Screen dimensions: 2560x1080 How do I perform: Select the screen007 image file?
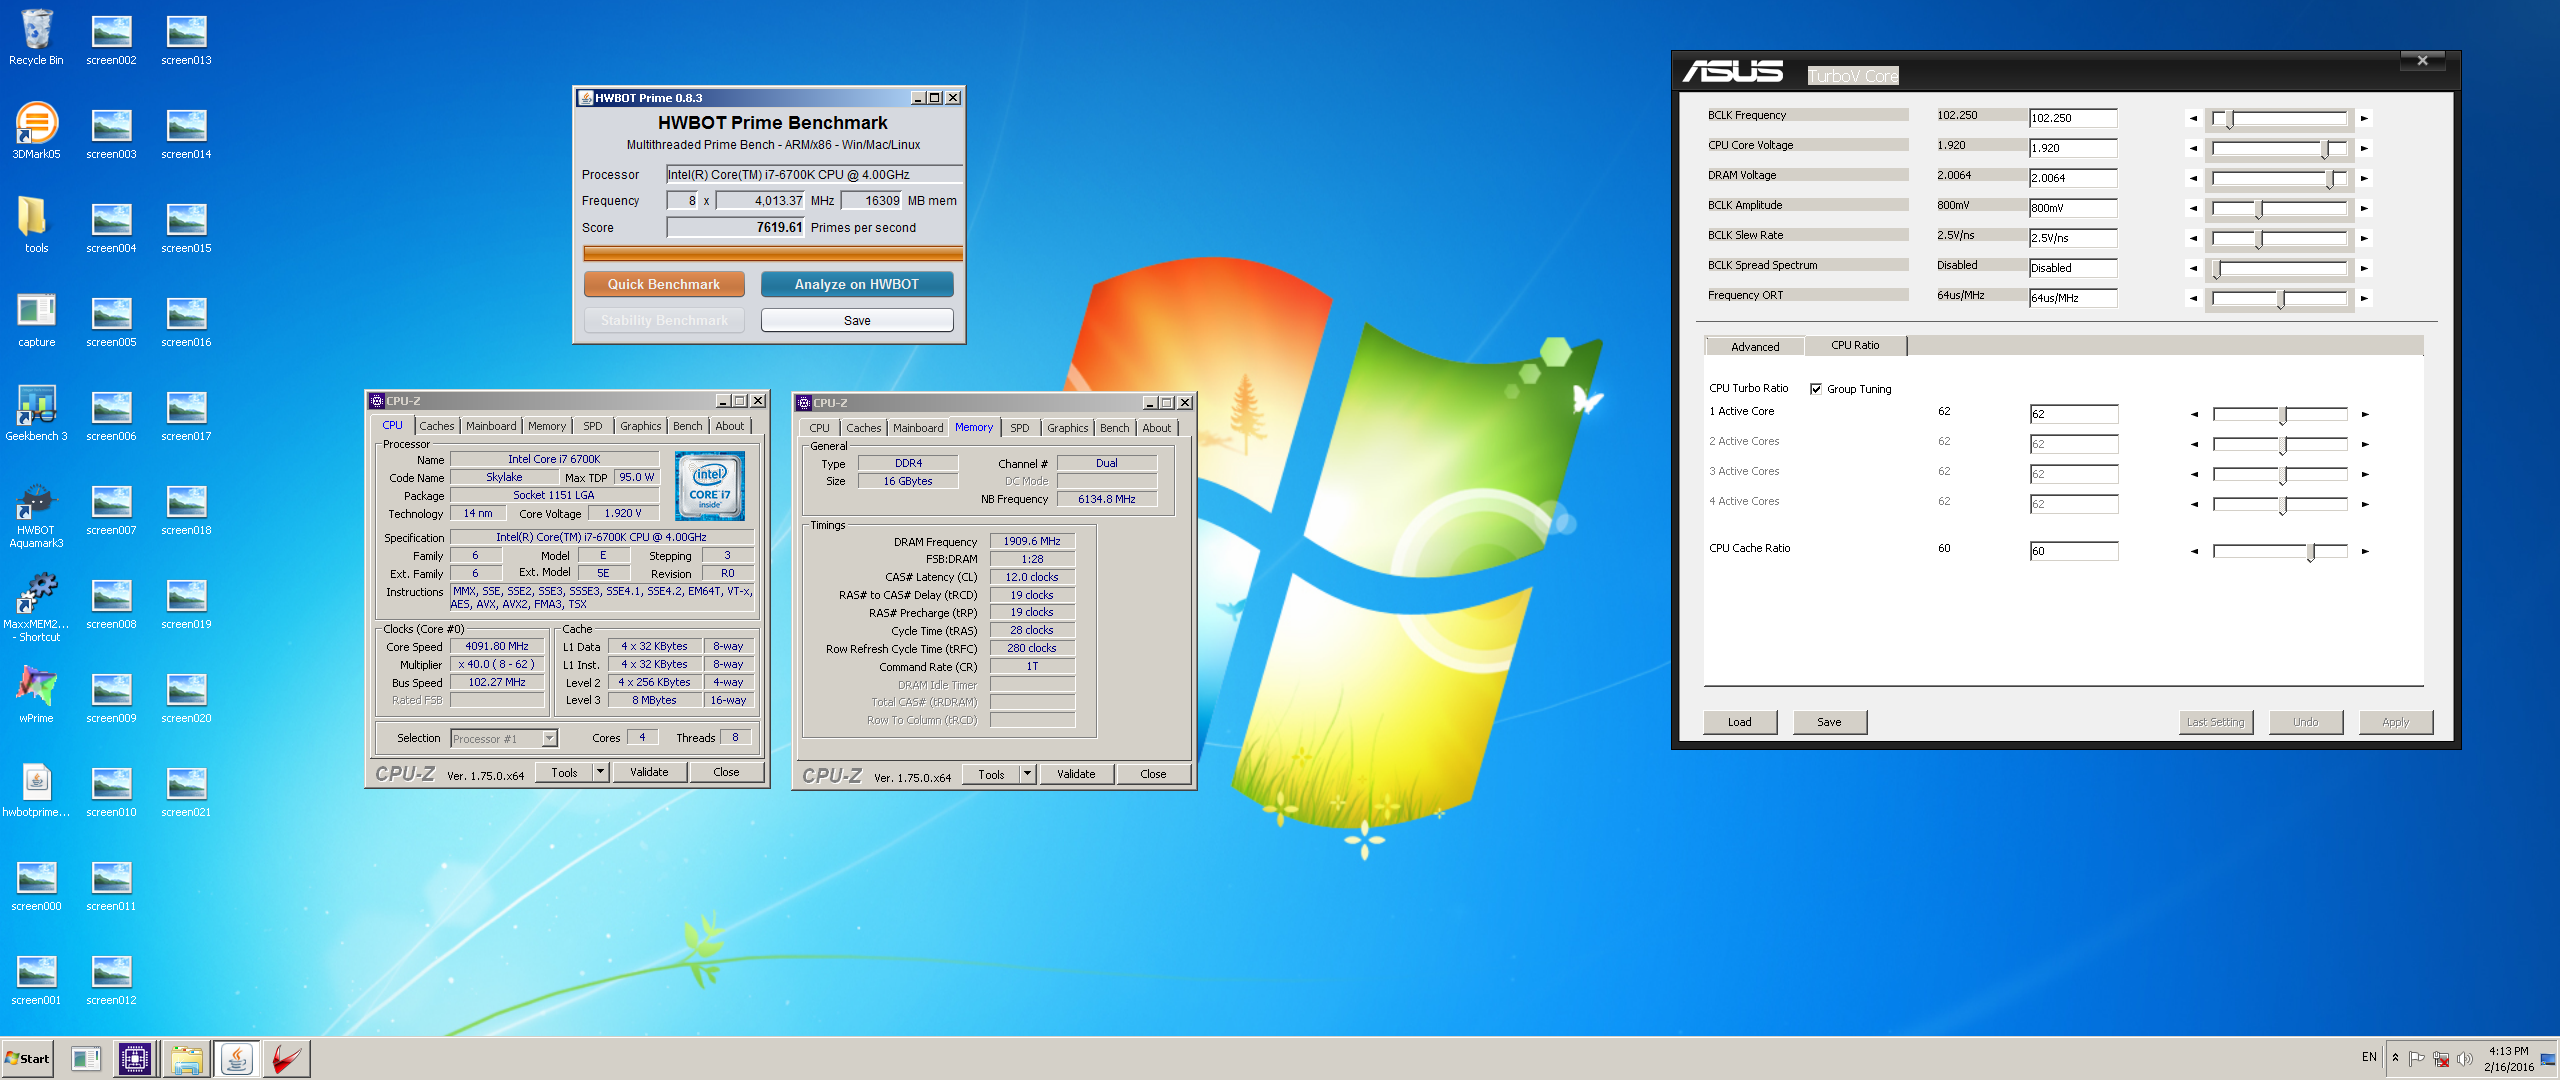pyautogui.click(x=111, y=508)
